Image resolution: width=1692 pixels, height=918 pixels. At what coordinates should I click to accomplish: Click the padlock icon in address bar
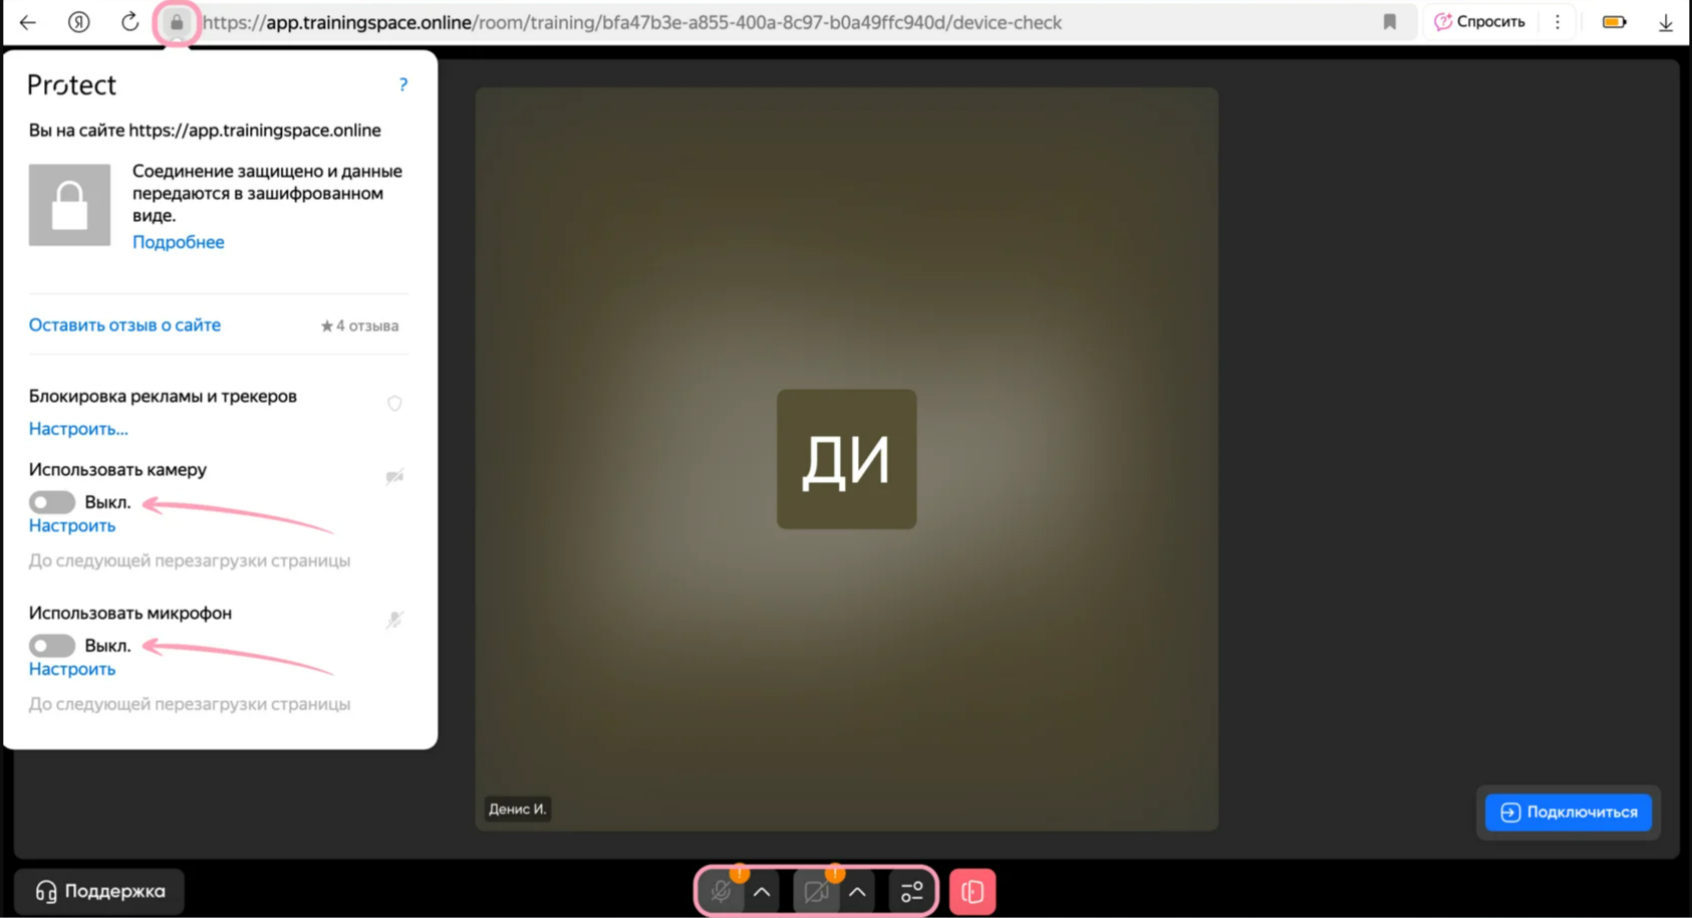(x=177, y=22)
